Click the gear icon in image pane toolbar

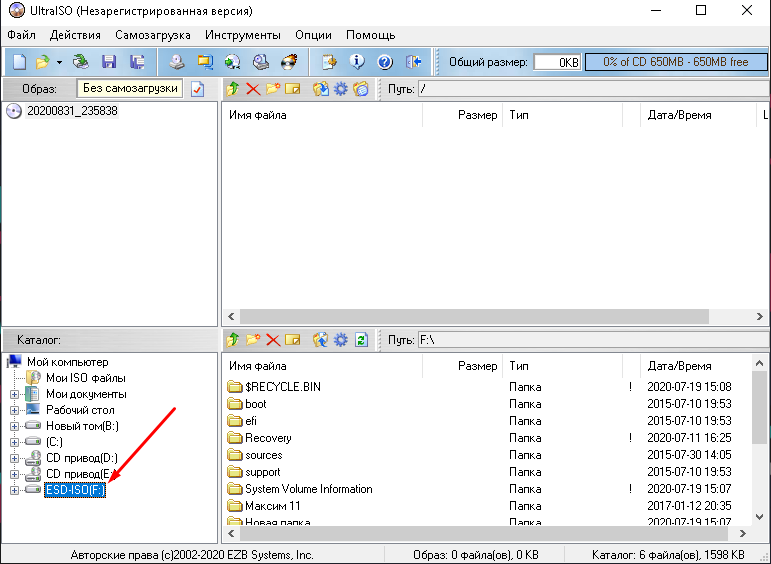point(341,89)
